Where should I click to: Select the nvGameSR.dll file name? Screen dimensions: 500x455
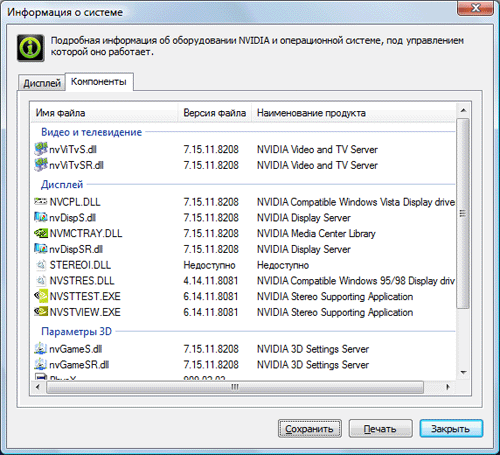point(79,364)
